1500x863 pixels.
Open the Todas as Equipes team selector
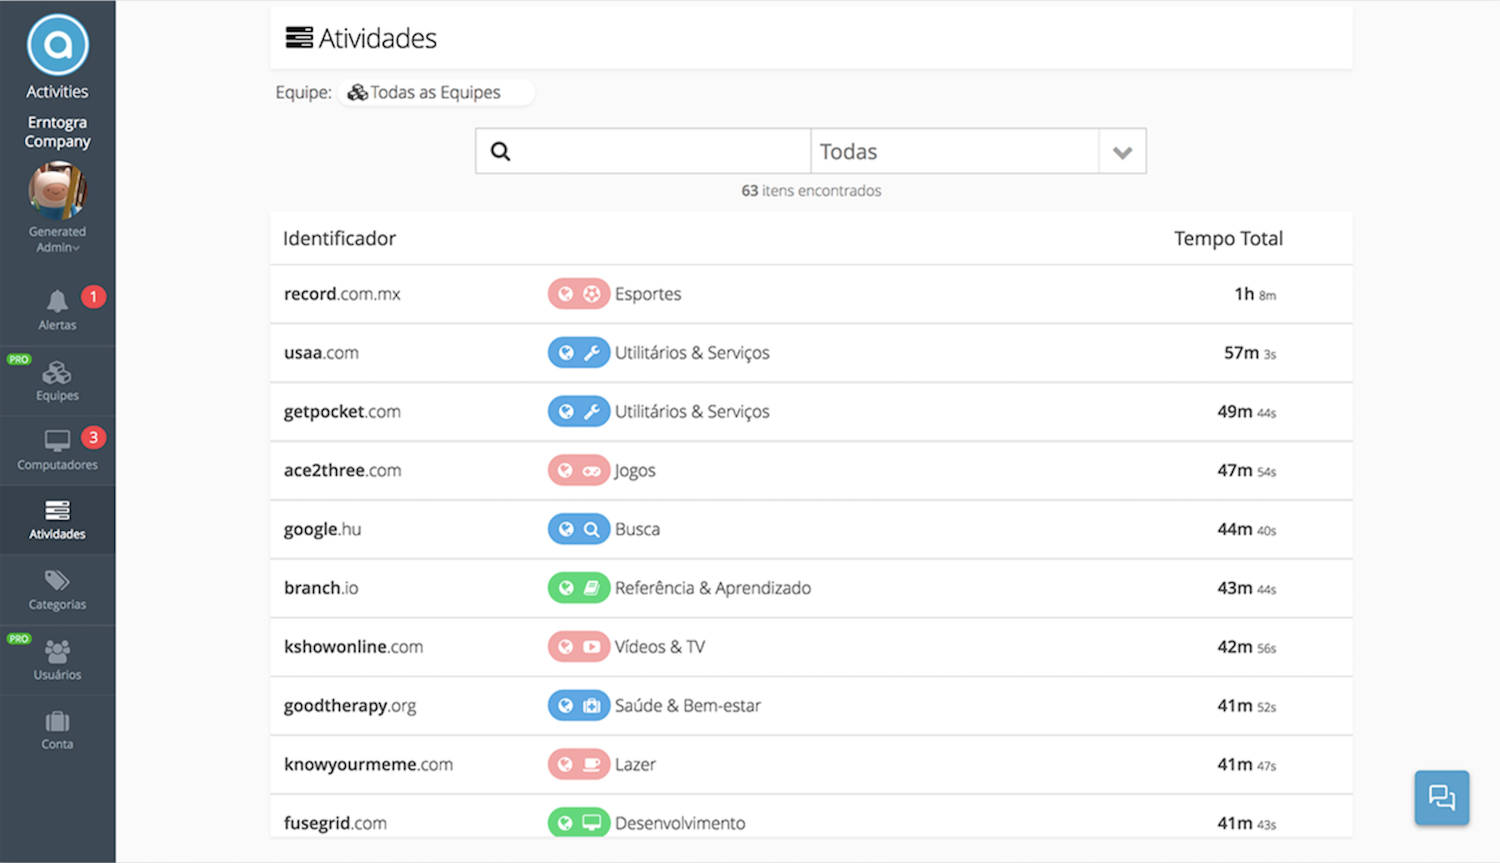tap(435, 91)
